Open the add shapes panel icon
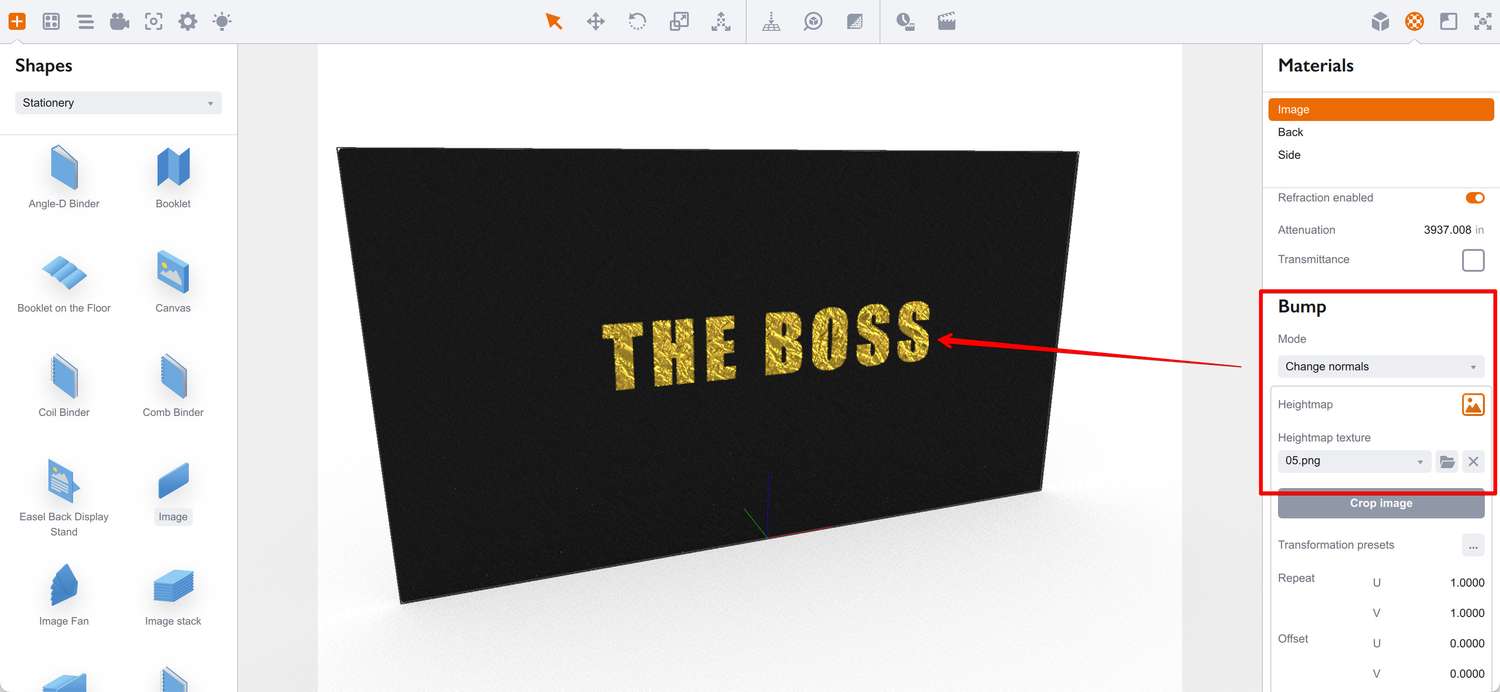 (17, 21)
